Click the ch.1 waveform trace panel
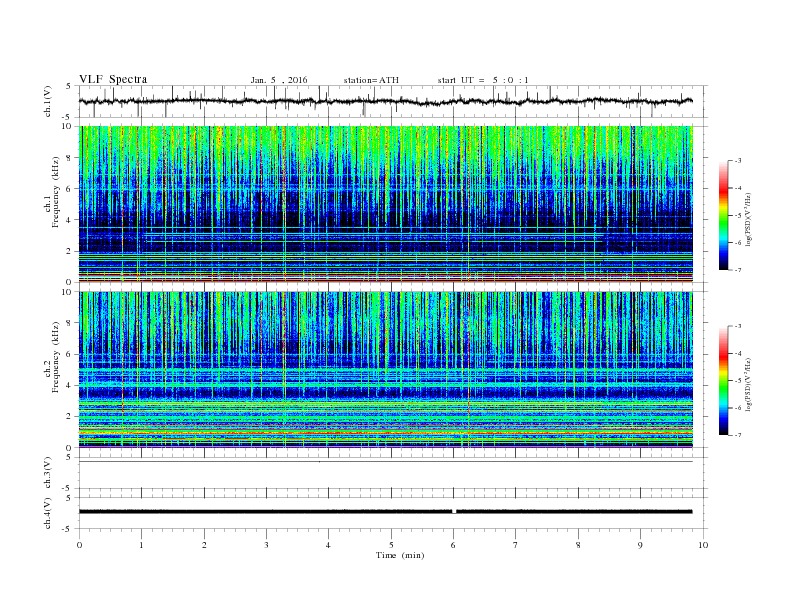 click(392, 101)
